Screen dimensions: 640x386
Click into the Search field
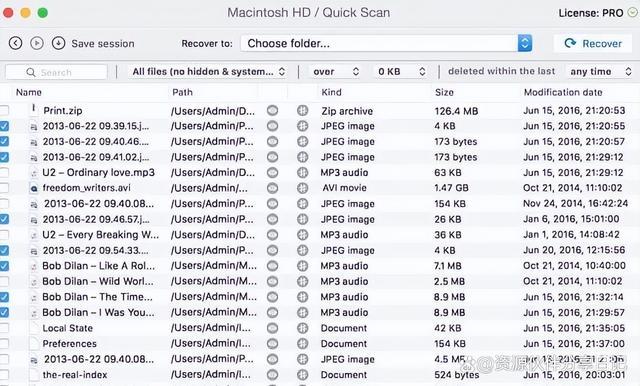tap(56, 72)
